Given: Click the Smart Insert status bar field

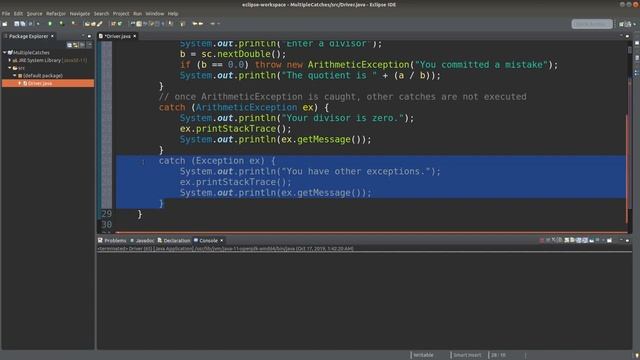Looking at the screenshot, I should [467, 355].
